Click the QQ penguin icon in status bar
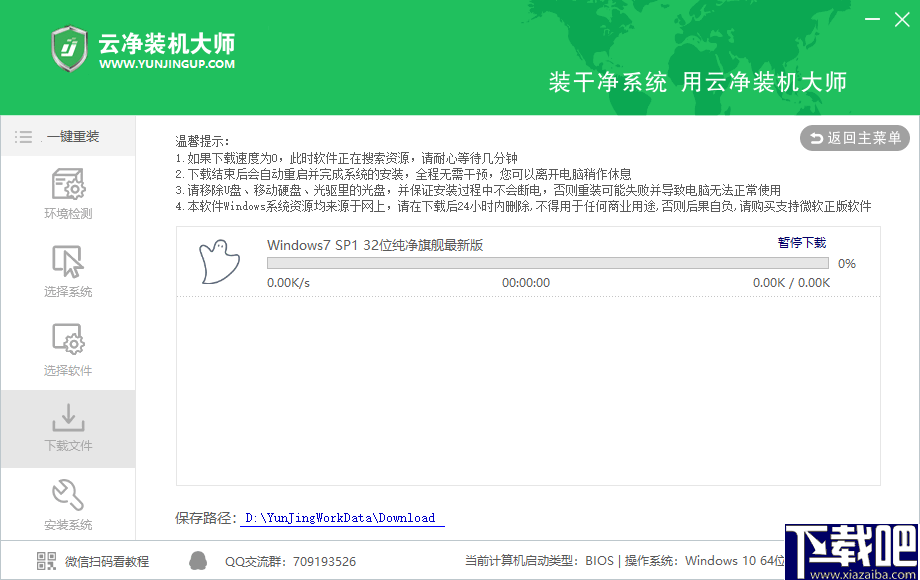The image size is (920, 580). [x=196, y=561]
